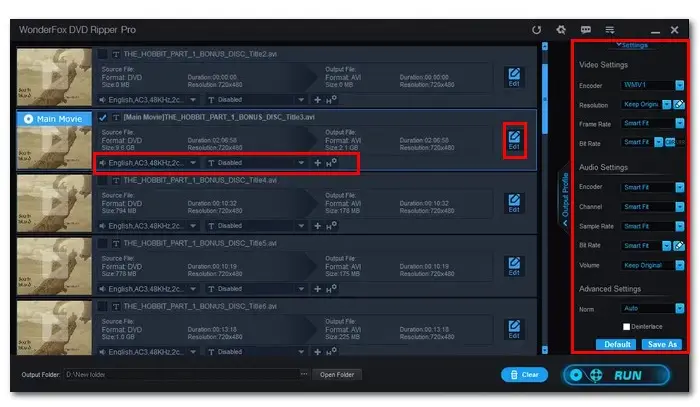Viewport: 700px width, 407px height.
Task: Click the H settings icon in Title3 row
Action: pyautogui.click(x=331, y=163)
